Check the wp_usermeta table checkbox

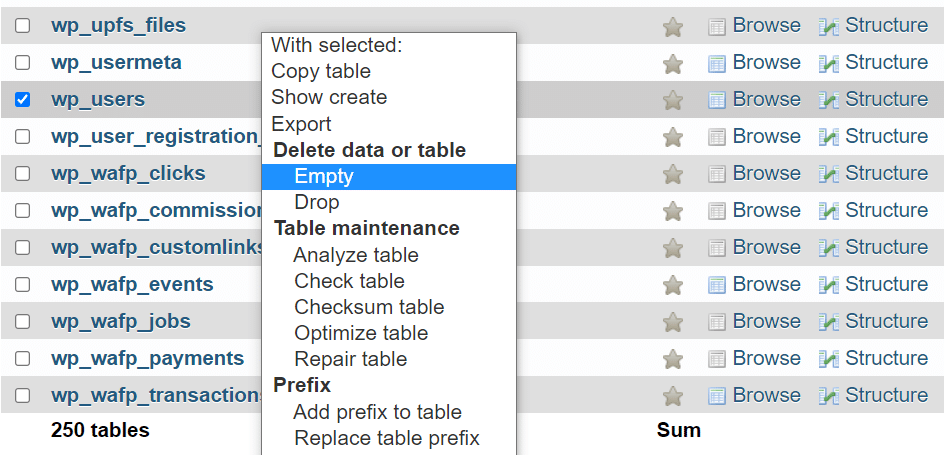(x=23, y=63)
